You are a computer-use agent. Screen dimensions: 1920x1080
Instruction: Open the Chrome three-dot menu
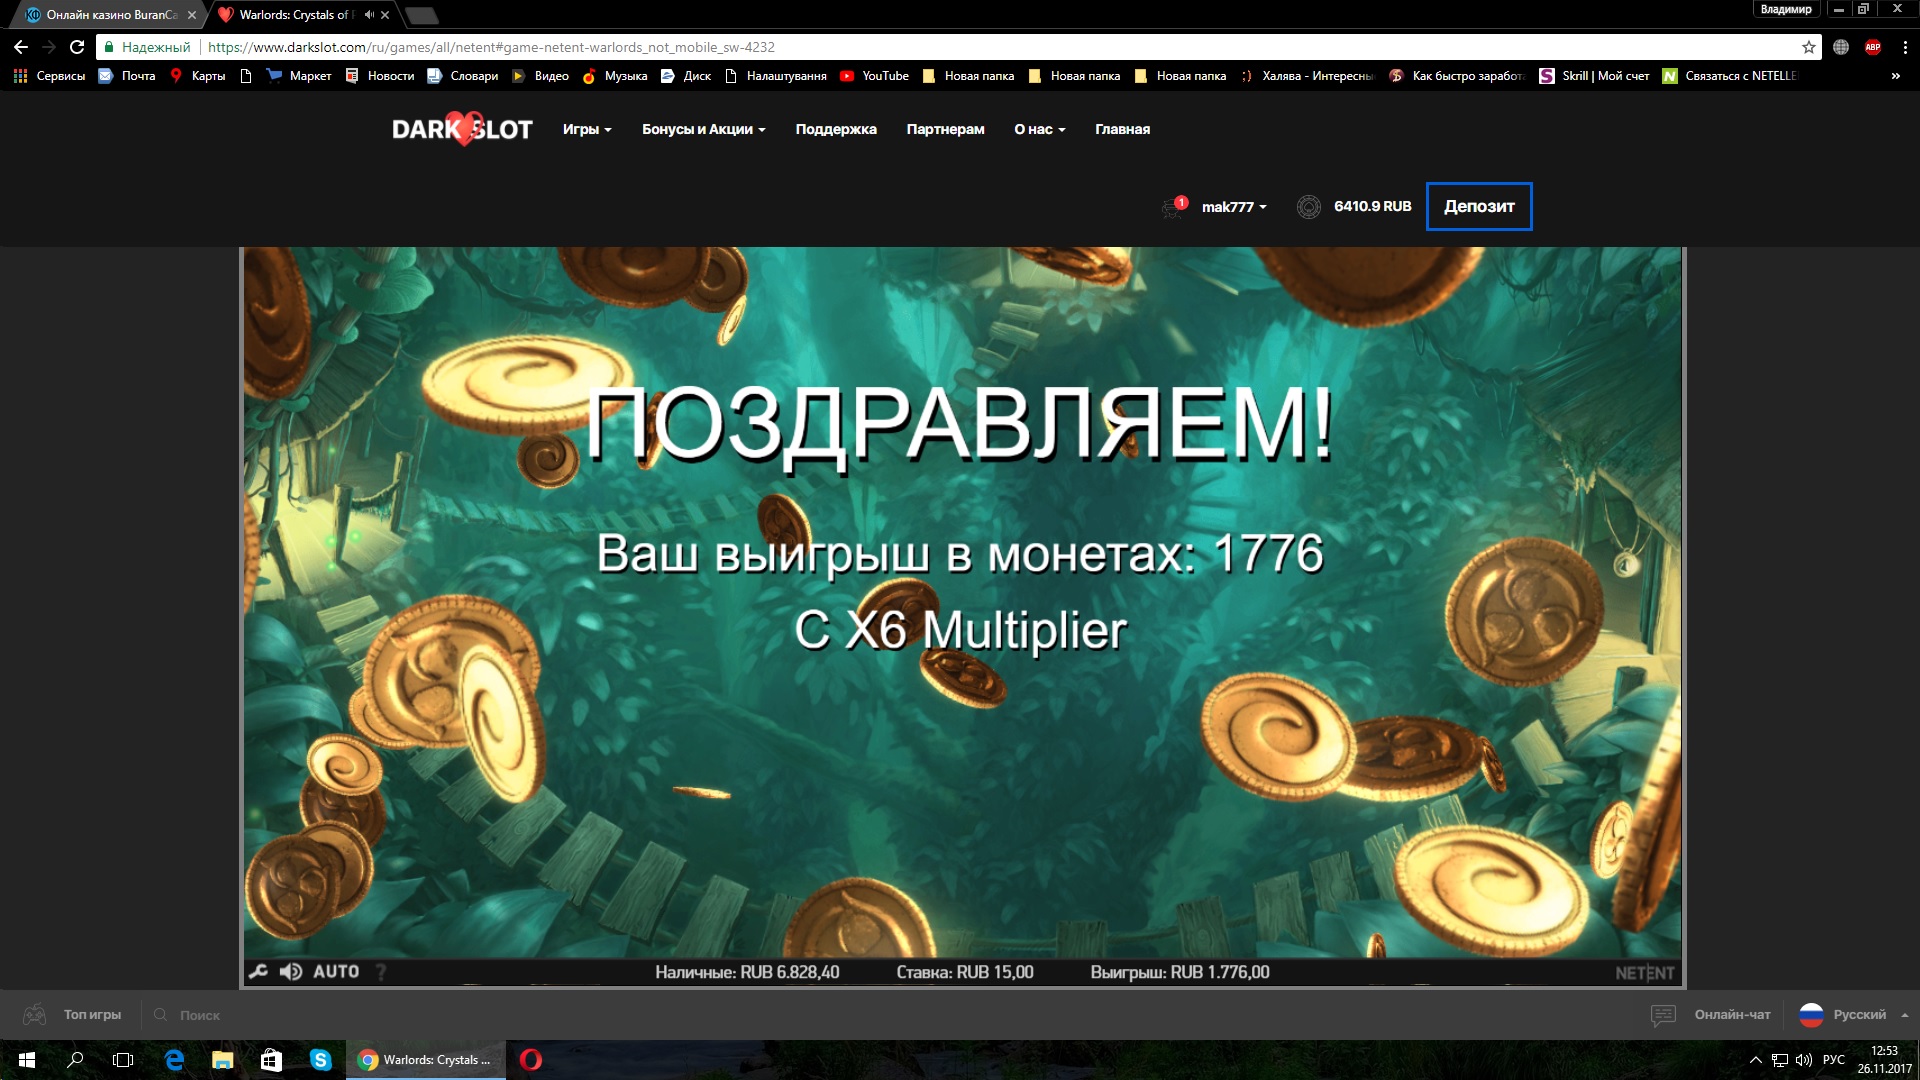(x=1905, y=47)
